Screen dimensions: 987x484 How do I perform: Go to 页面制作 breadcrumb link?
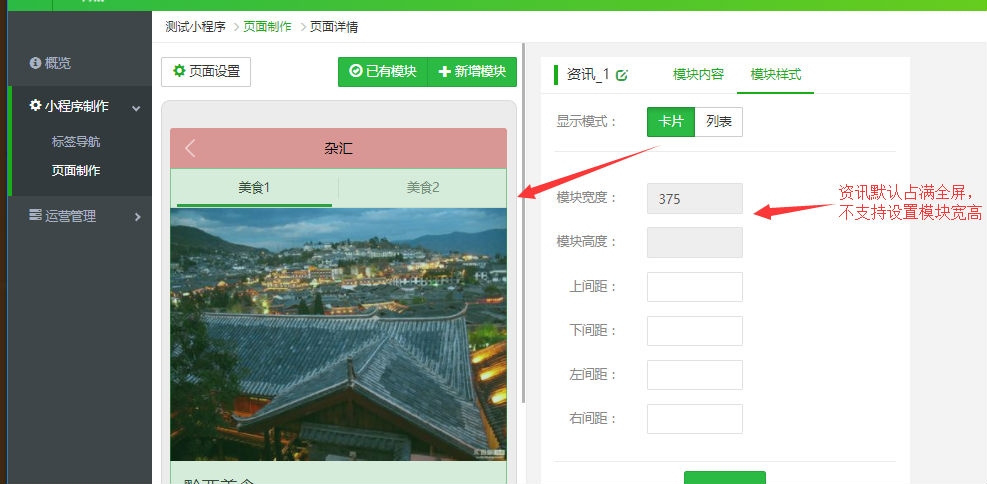click(268, 27)
